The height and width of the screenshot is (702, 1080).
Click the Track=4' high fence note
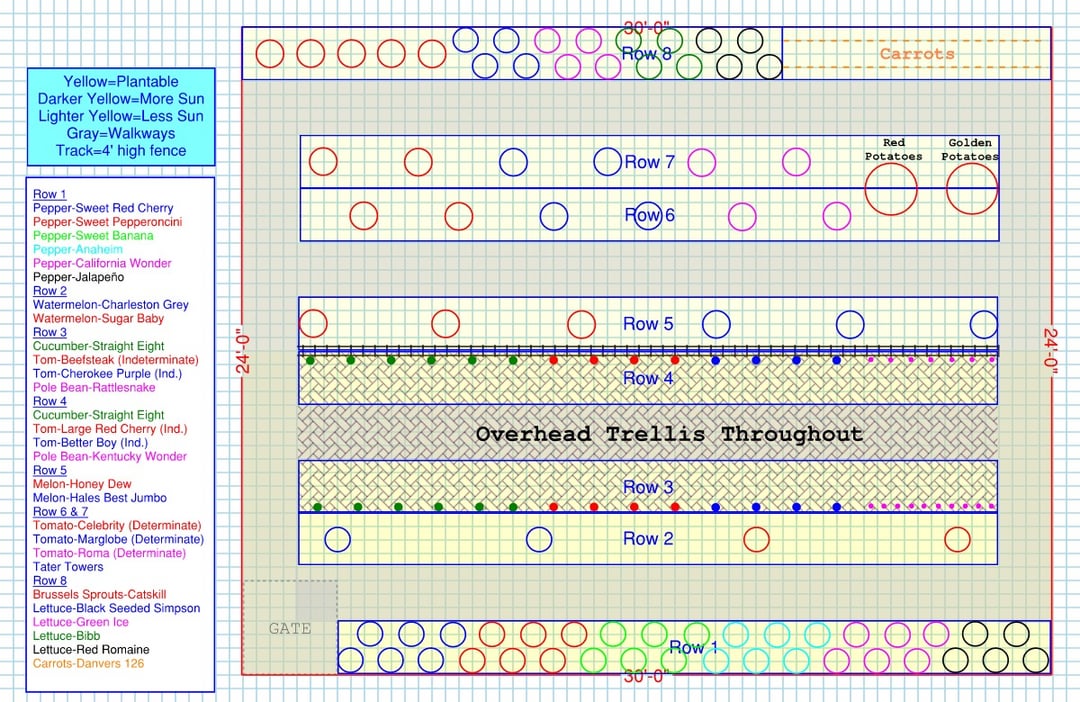pos(121,151)
